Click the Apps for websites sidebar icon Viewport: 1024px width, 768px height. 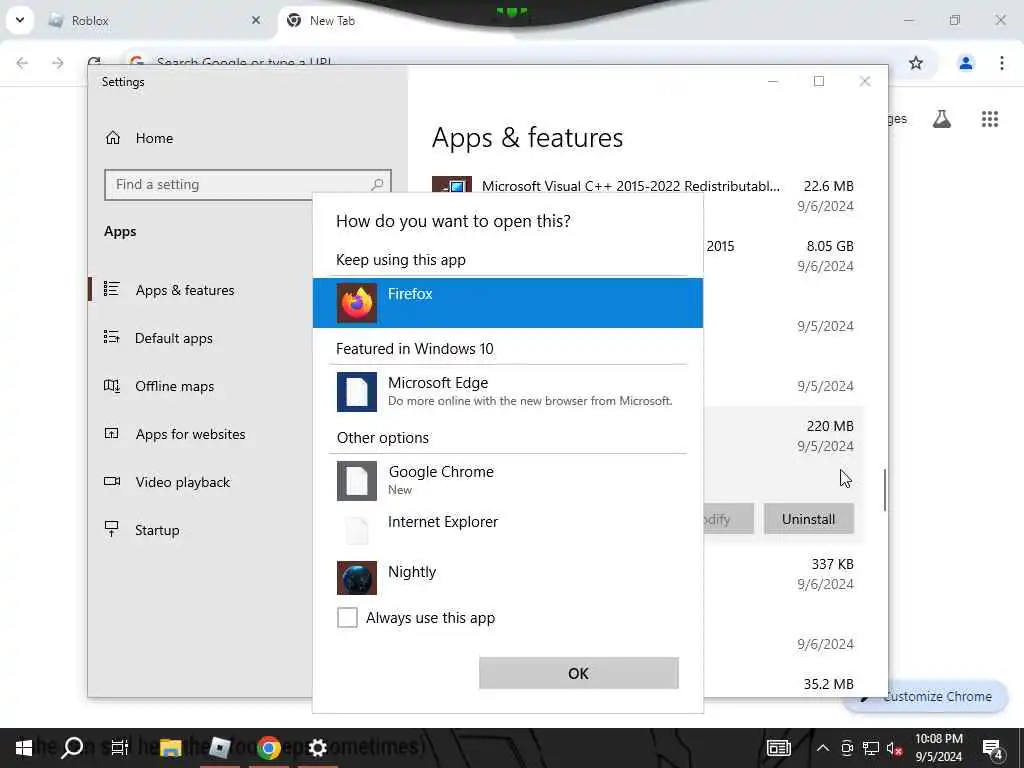point(112,433)
